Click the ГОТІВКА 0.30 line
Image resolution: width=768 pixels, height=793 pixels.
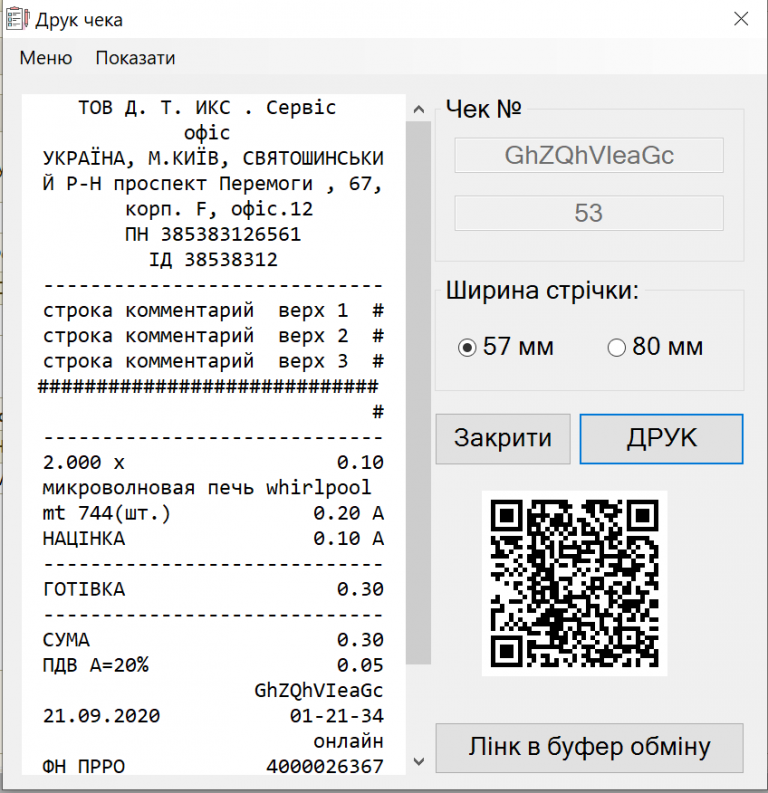(x=213, y=589)
